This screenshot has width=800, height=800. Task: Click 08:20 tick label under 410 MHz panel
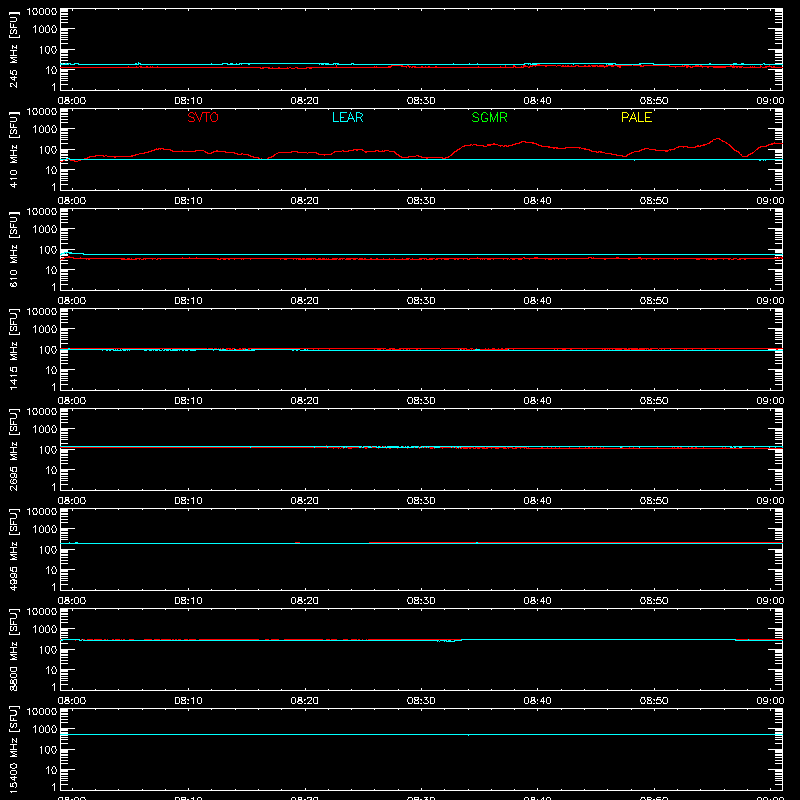pyautogui.click(x=305, y=201)
